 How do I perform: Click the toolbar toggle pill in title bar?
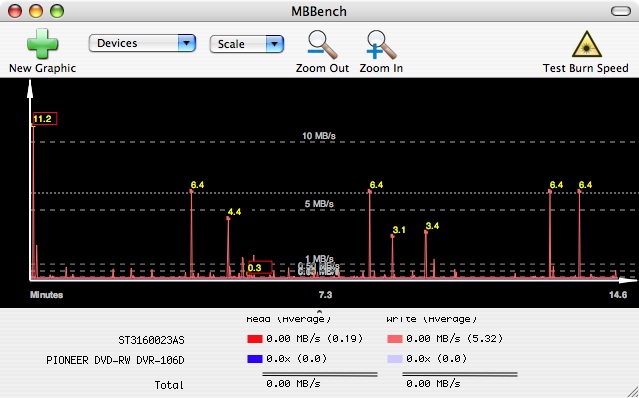pyautogui.click(x=621, y=11)
